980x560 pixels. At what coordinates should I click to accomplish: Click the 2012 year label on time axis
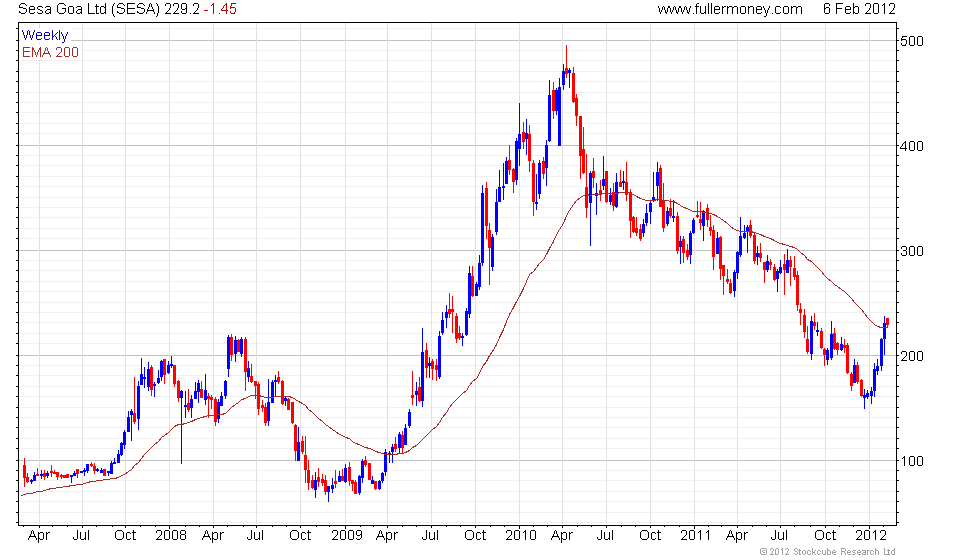click(x=871, y=536)
